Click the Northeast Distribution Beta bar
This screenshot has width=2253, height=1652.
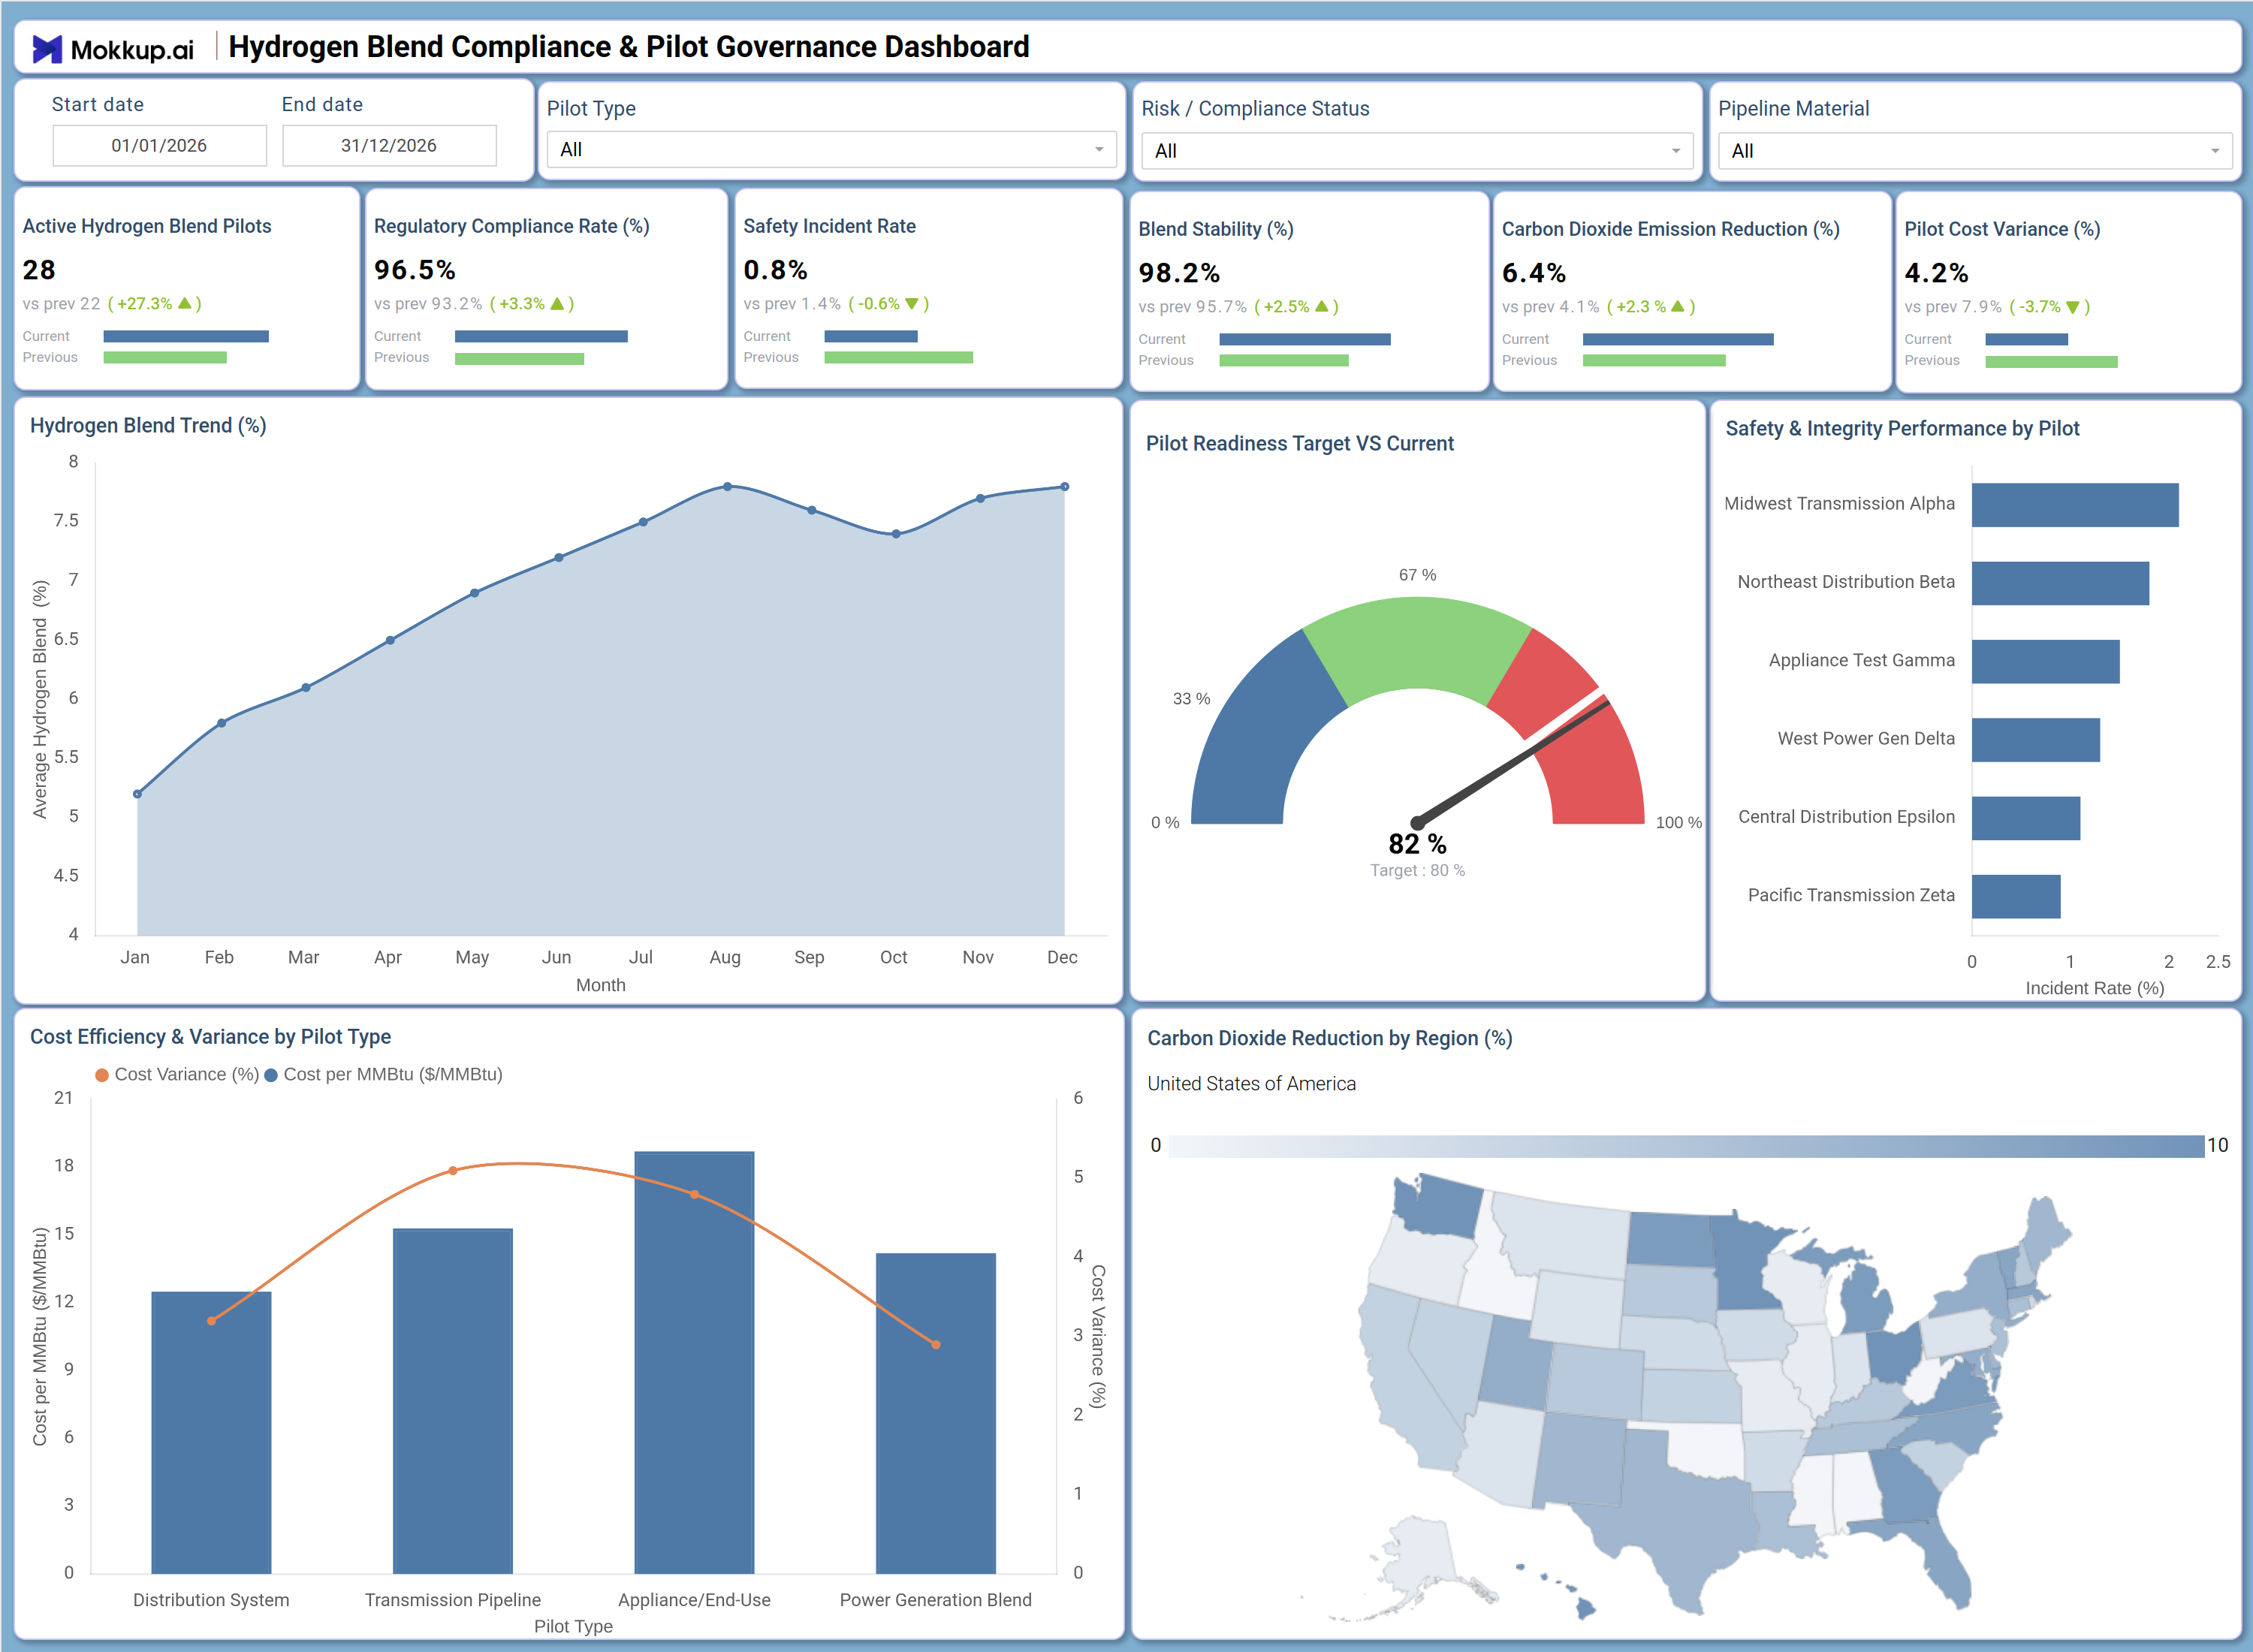pyautogui.click(x=2060, y=583)
